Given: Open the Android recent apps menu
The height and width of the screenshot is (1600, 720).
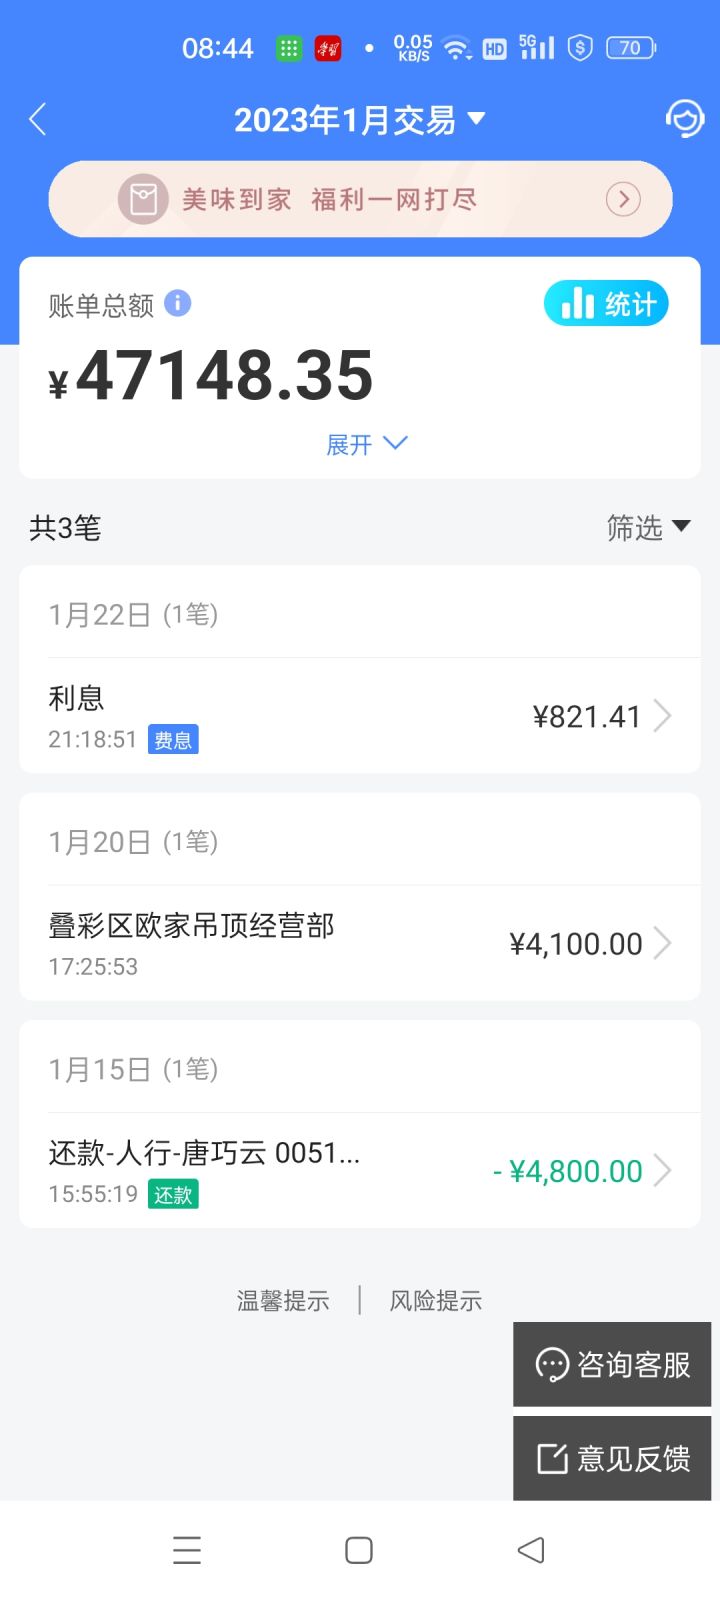Looking at the screenshot, I should pos(187,1550).
